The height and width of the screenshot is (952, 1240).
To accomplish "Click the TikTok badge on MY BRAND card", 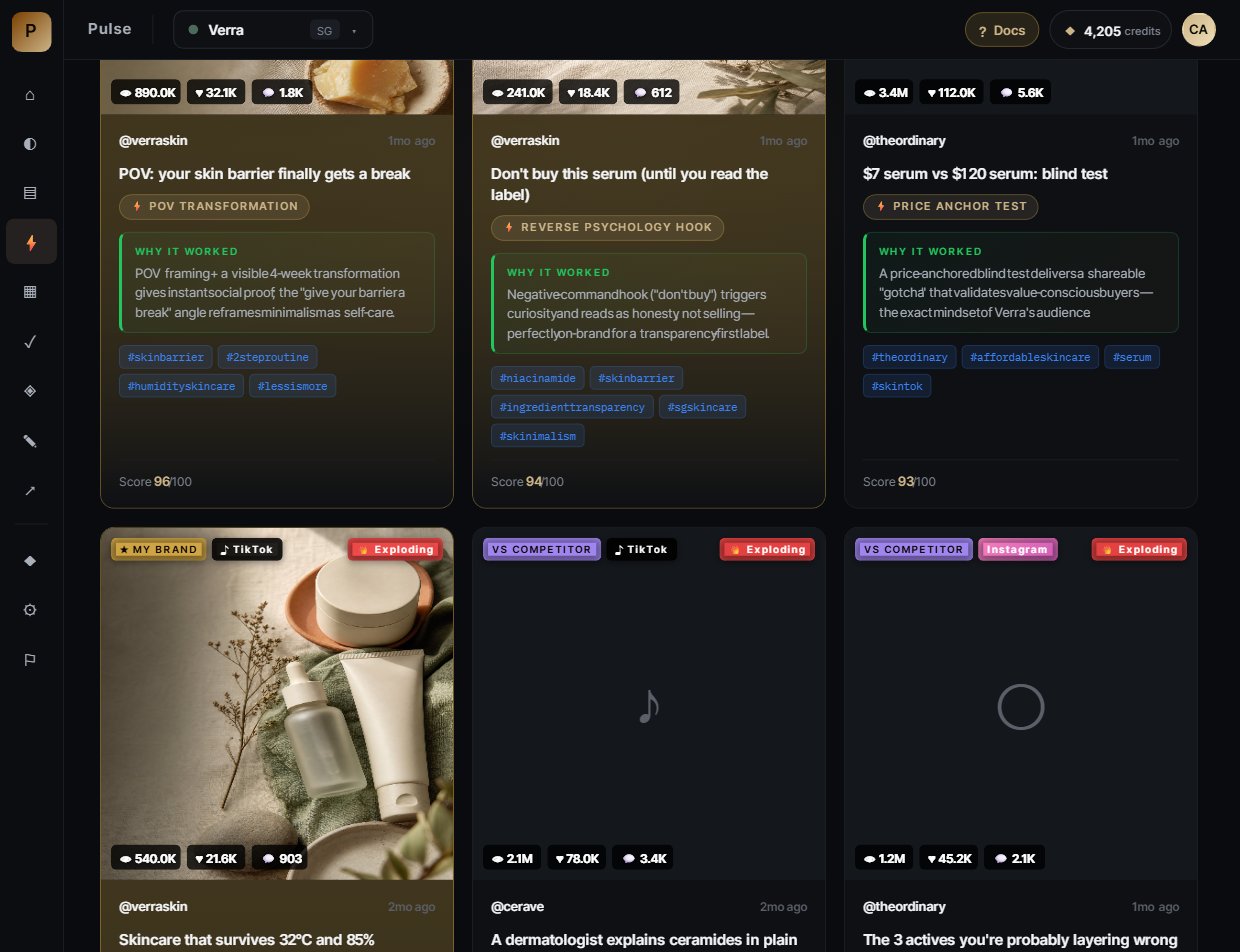I will (x=247, y=549).
